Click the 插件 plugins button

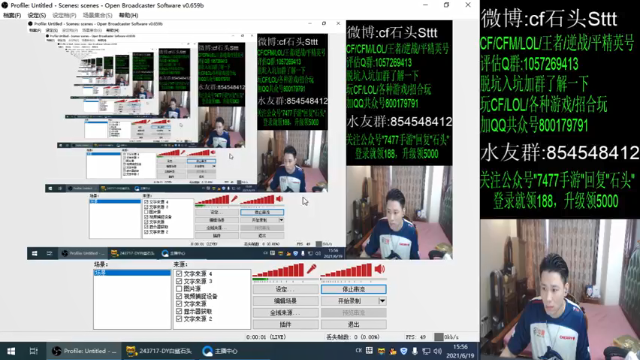pos(285,324)
